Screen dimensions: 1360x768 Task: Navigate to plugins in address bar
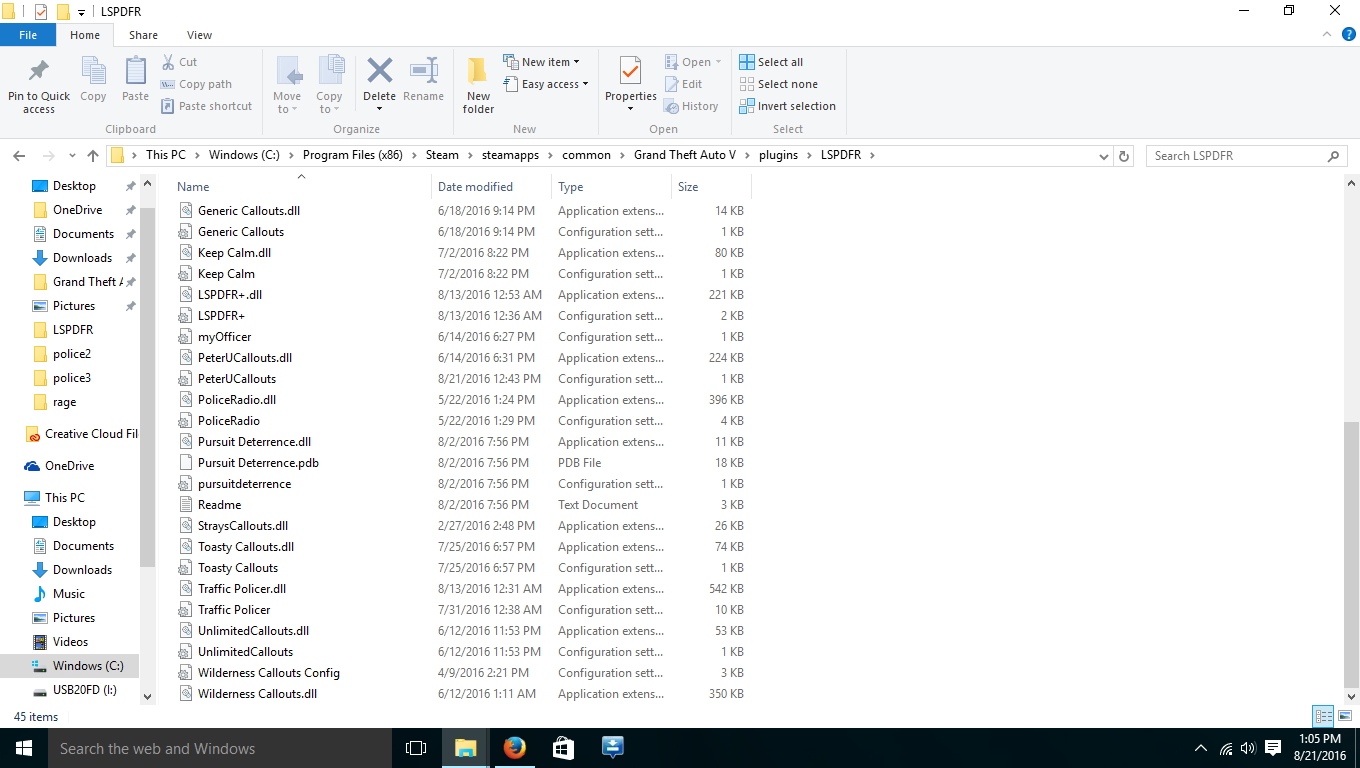(778, 156)
